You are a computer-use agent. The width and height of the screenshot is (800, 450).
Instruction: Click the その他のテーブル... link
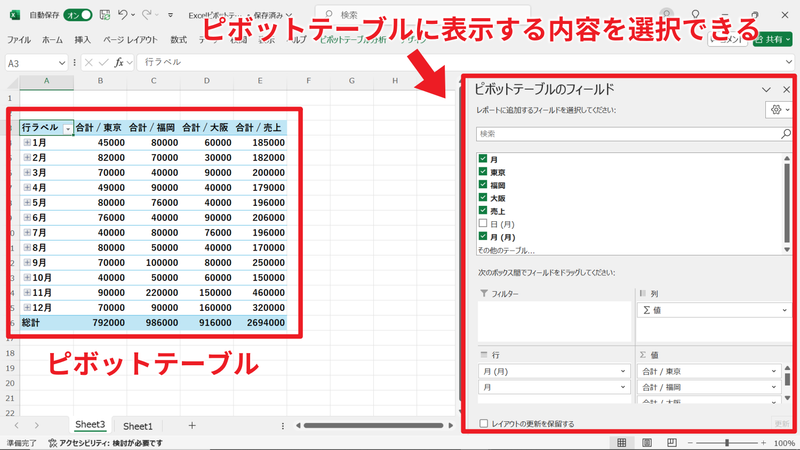506,251
